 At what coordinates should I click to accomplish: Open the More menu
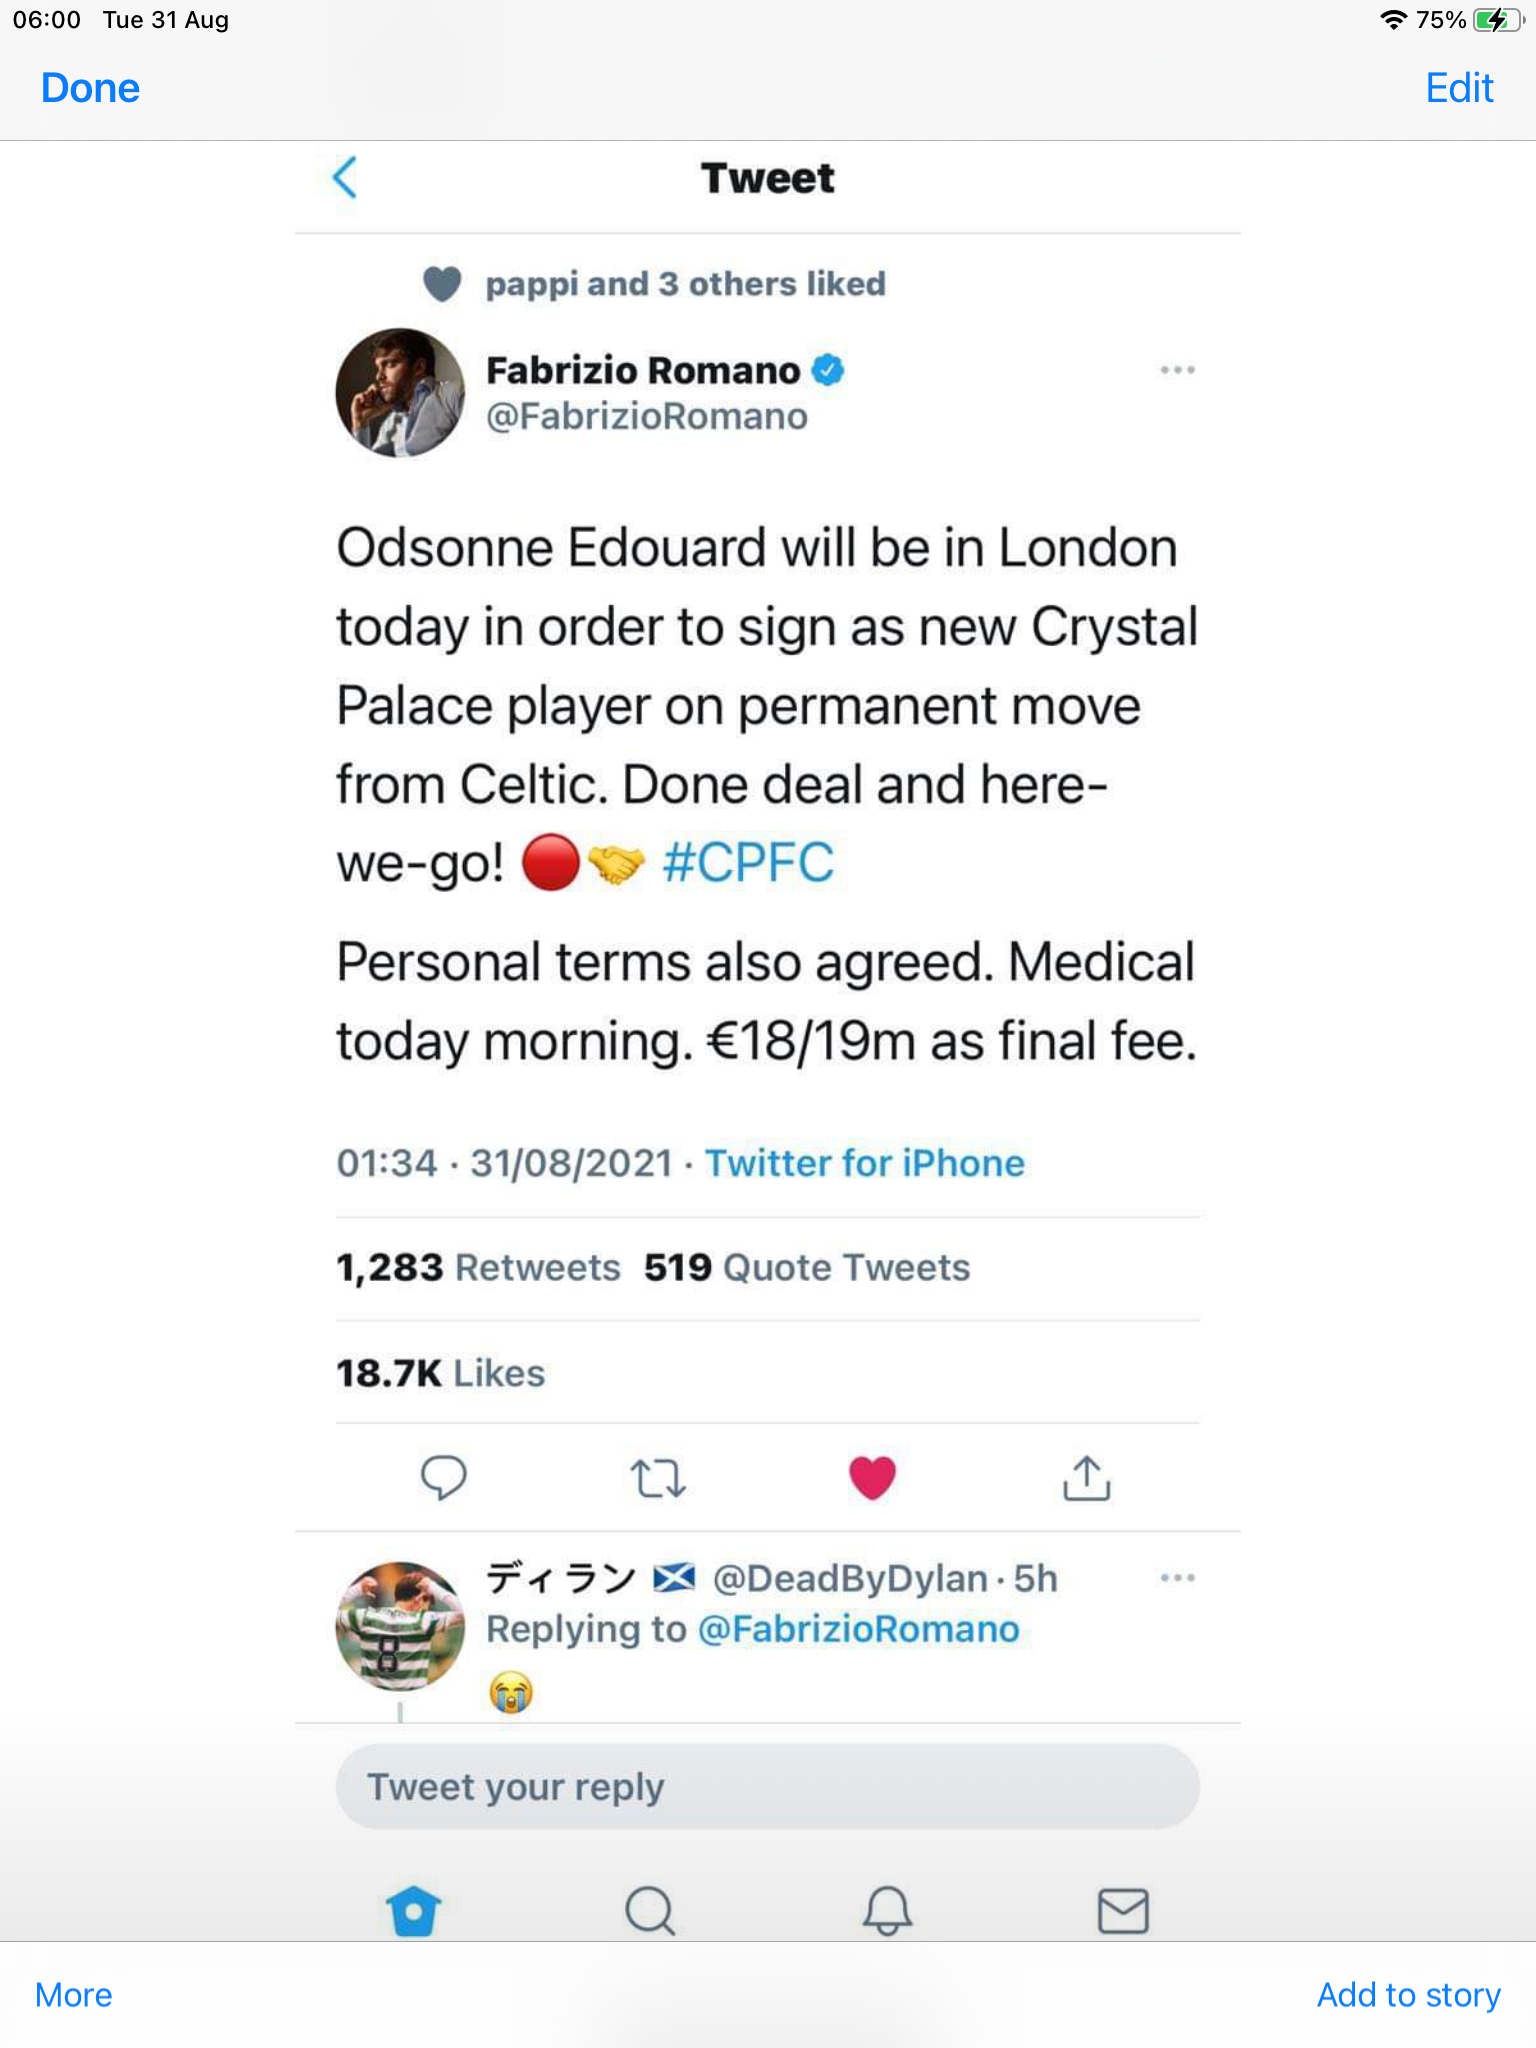click(x=74, y=1995)
